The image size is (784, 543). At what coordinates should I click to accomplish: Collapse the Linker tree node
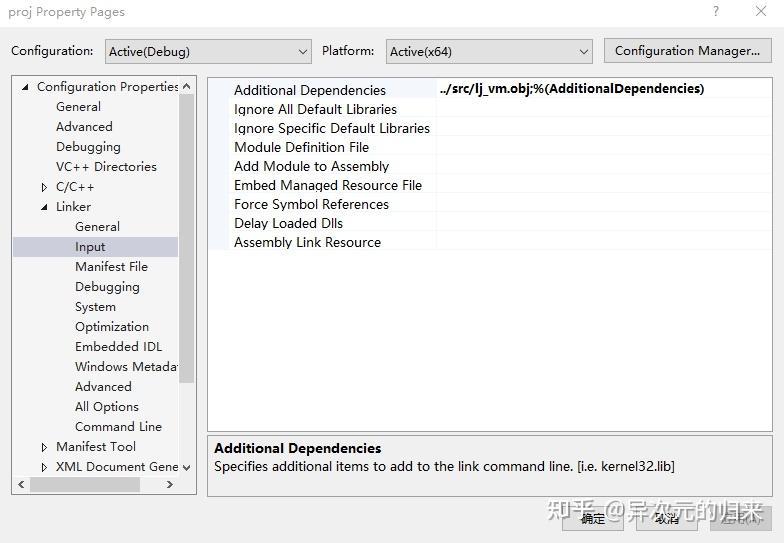click(44, 207)
